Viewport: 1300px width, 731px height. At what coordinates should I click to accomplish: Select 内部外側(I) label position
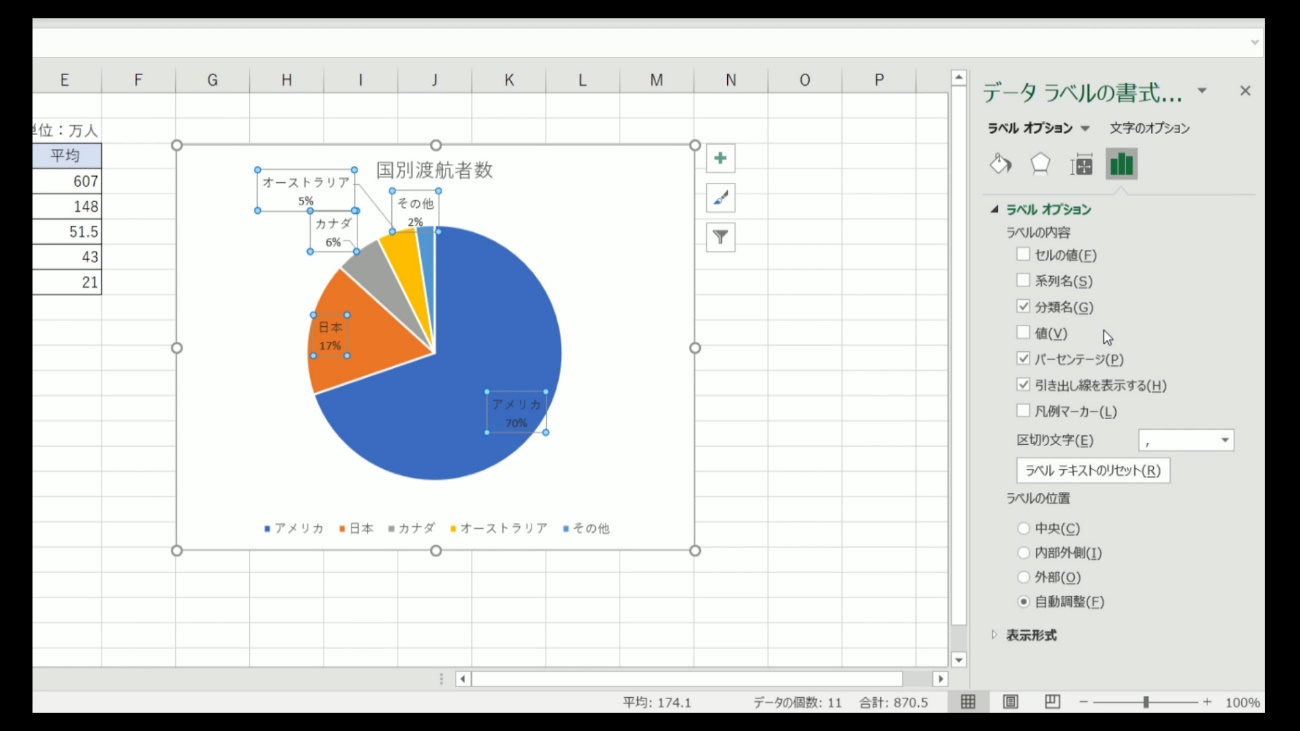1023,553
